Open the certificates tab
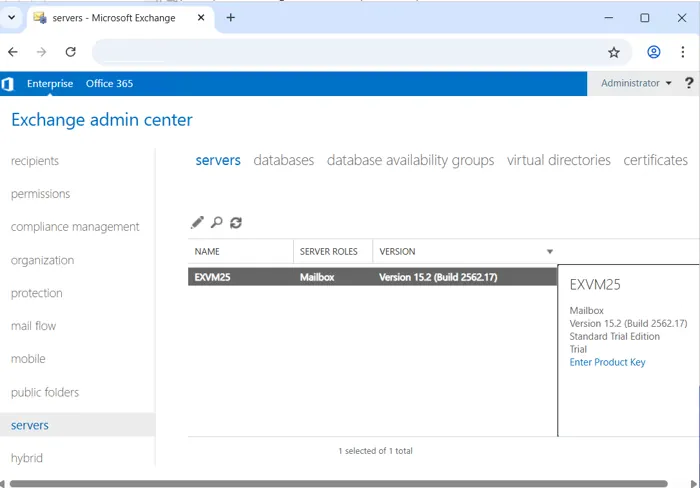This screenshot has height=488, width=700. [655, 160]
